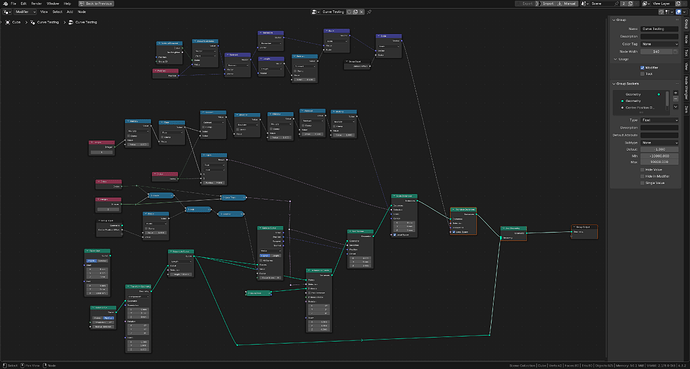Collapse the Group panel header

tap(620, 20)
